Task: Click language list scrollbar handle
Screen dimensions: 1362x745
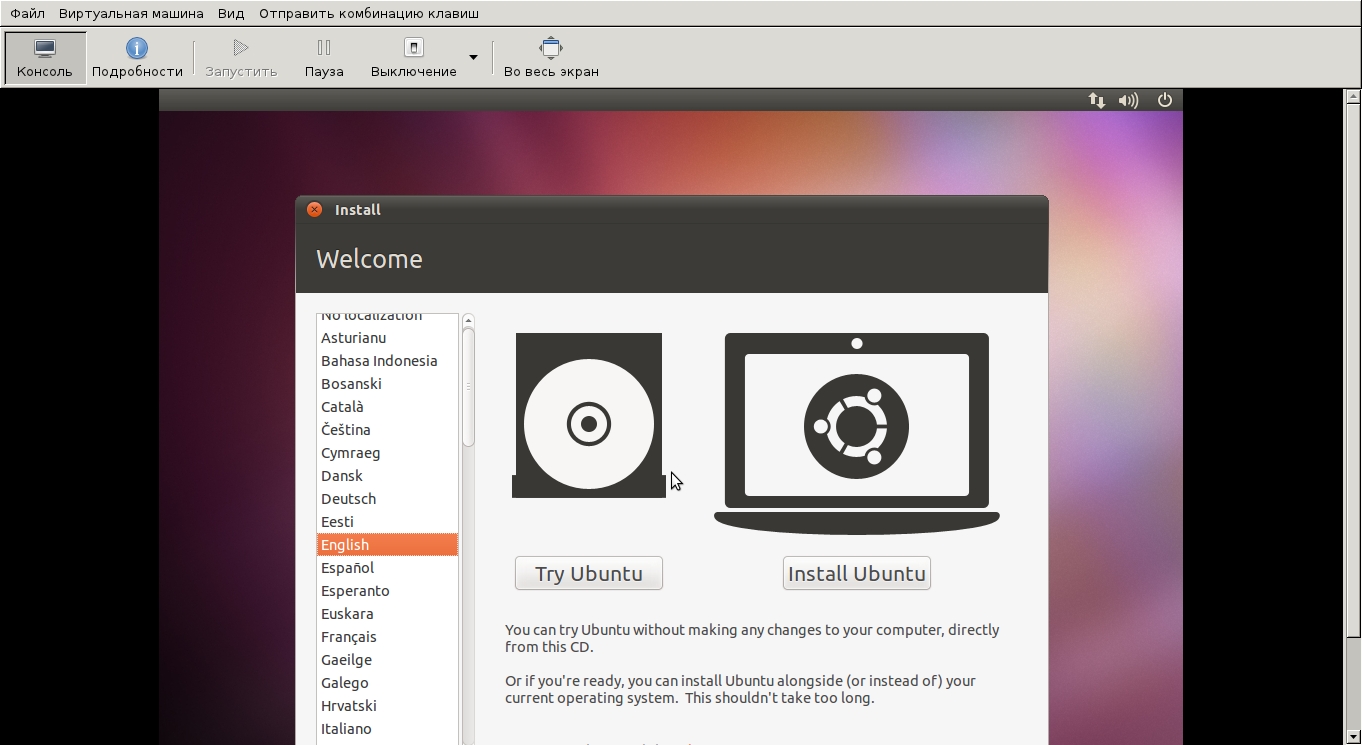Action: tap(468, 387)
